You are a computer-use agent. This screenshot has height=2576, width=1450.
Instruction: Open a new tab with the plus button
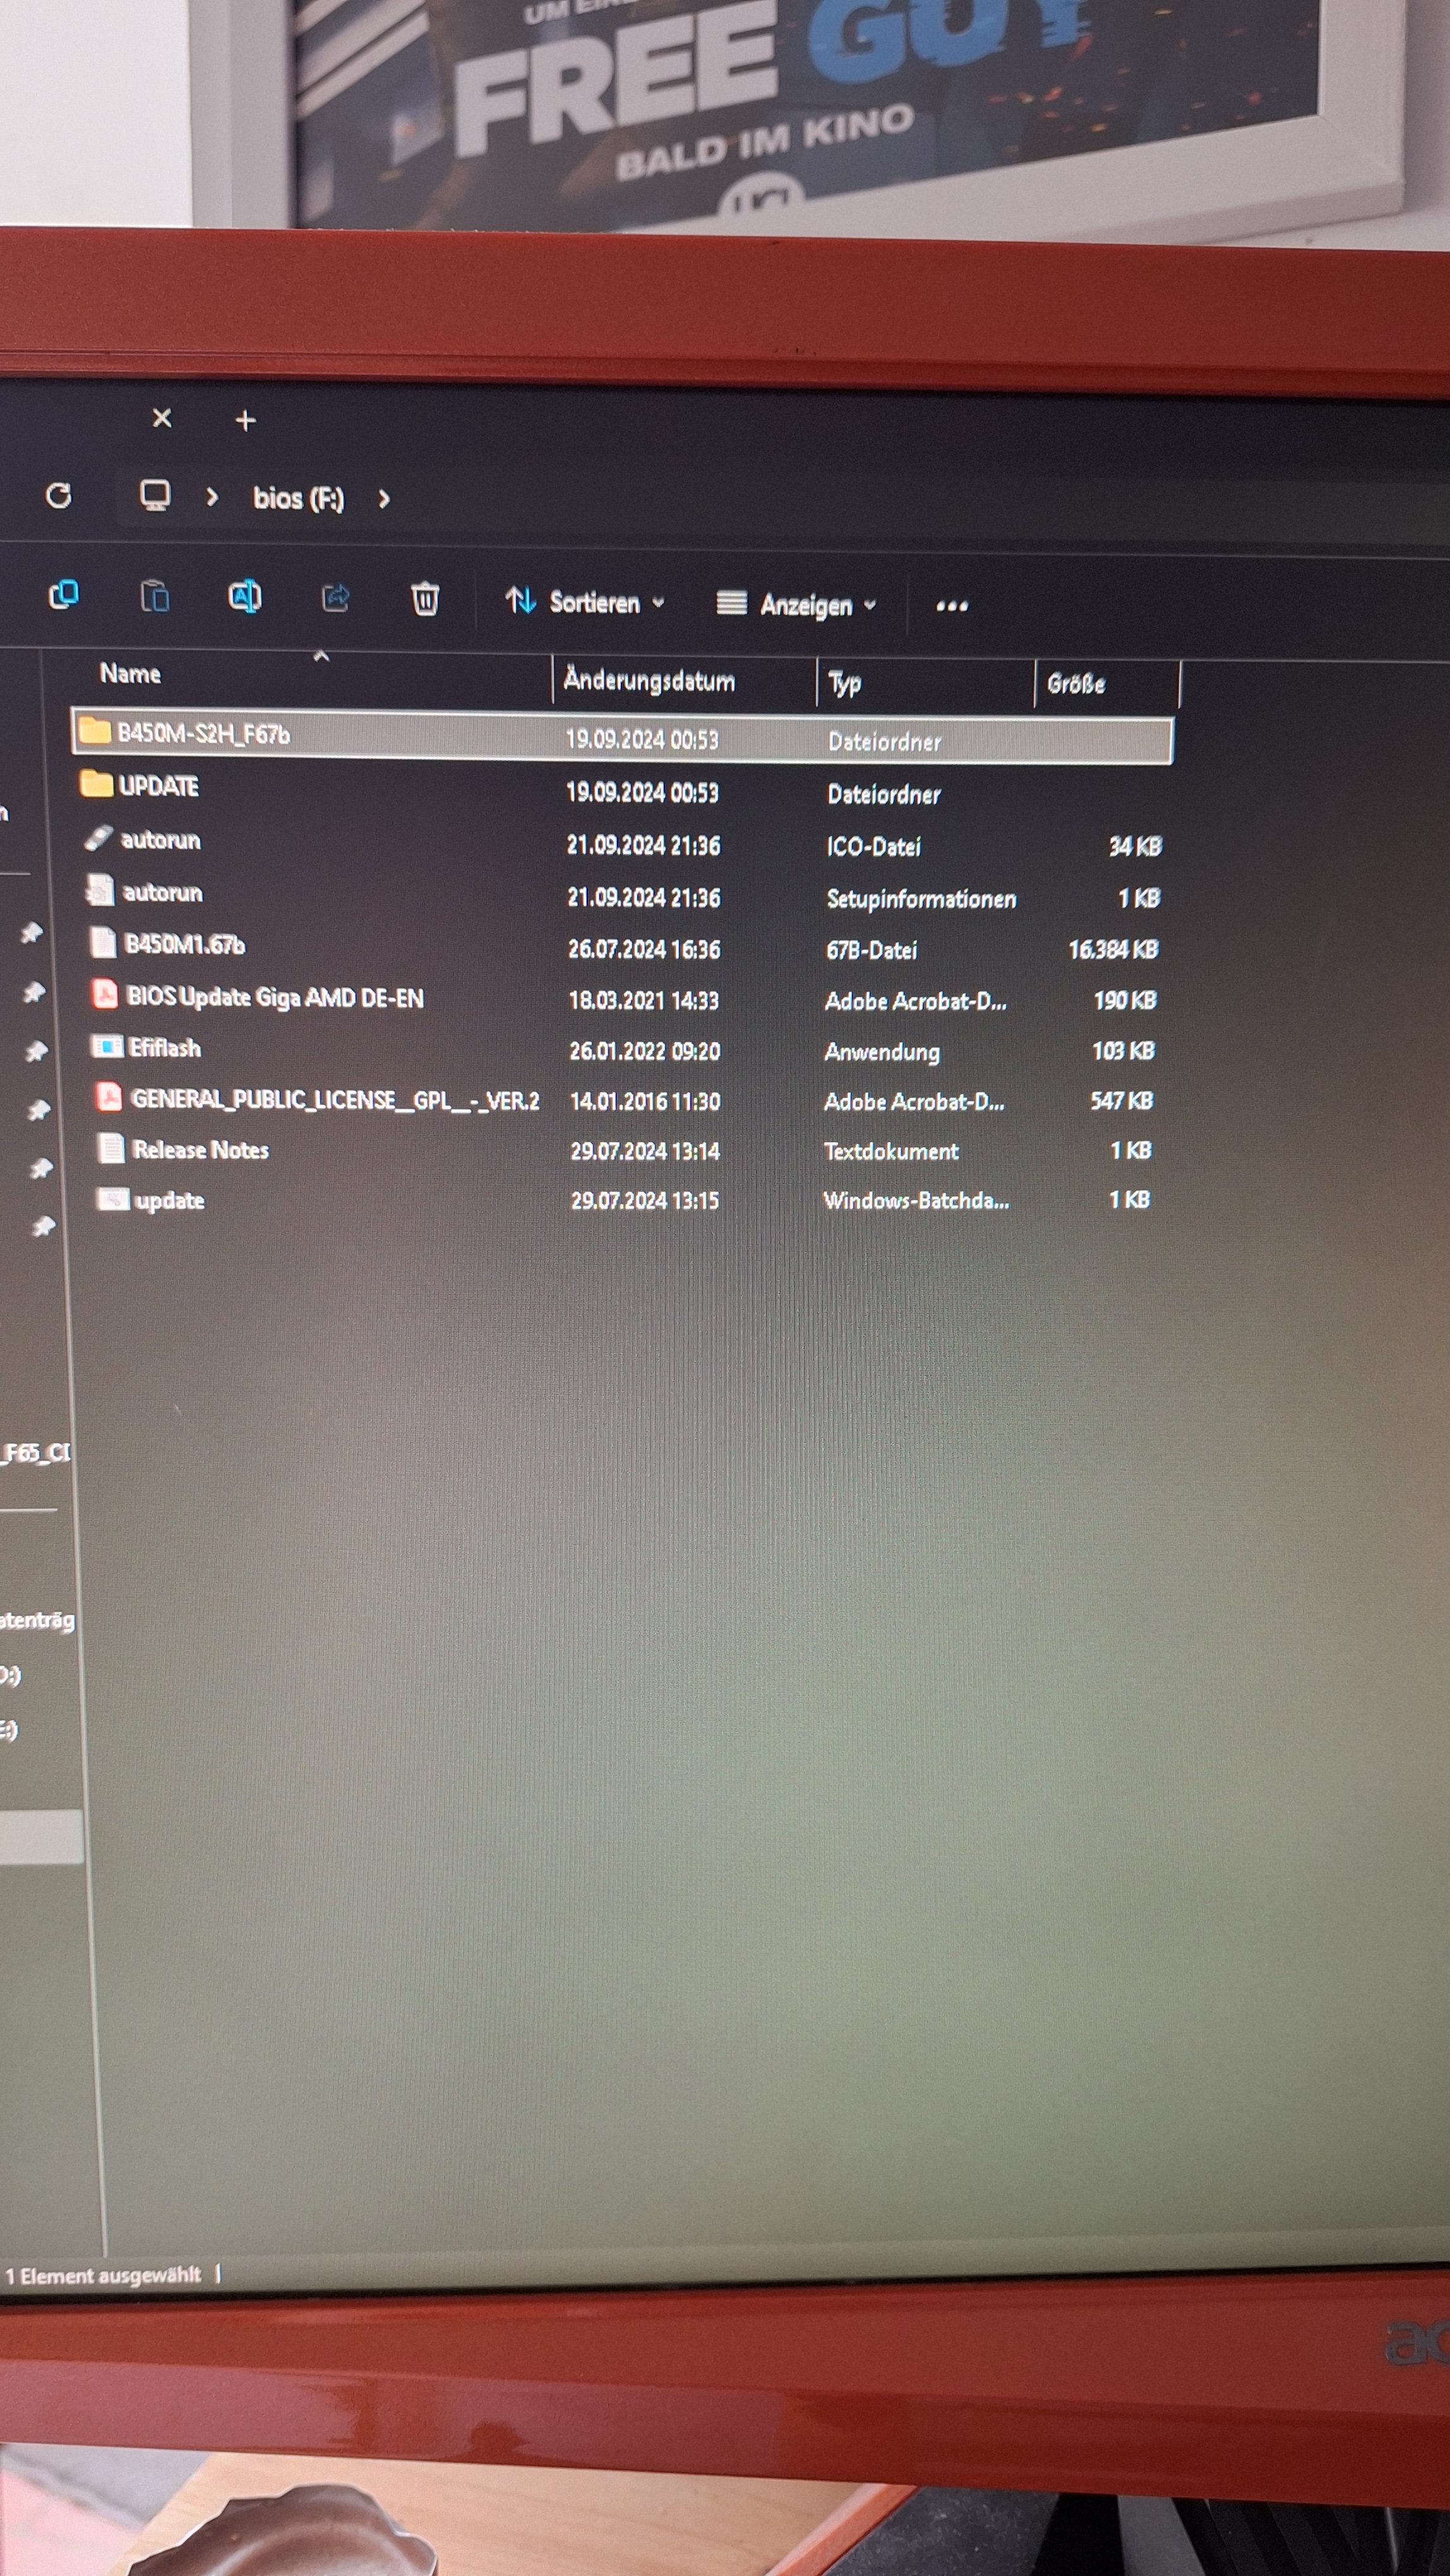[245, 420]
